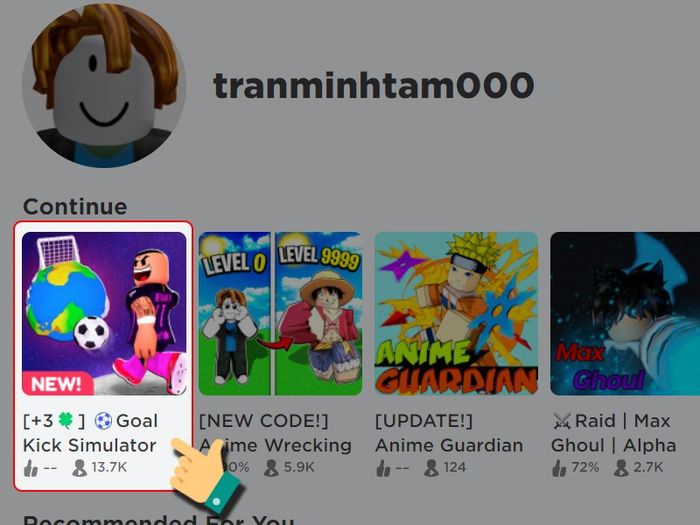Click the Goal Kick Simulator title
This screenshot has height=525, width=700.
(x=90, y=433)
